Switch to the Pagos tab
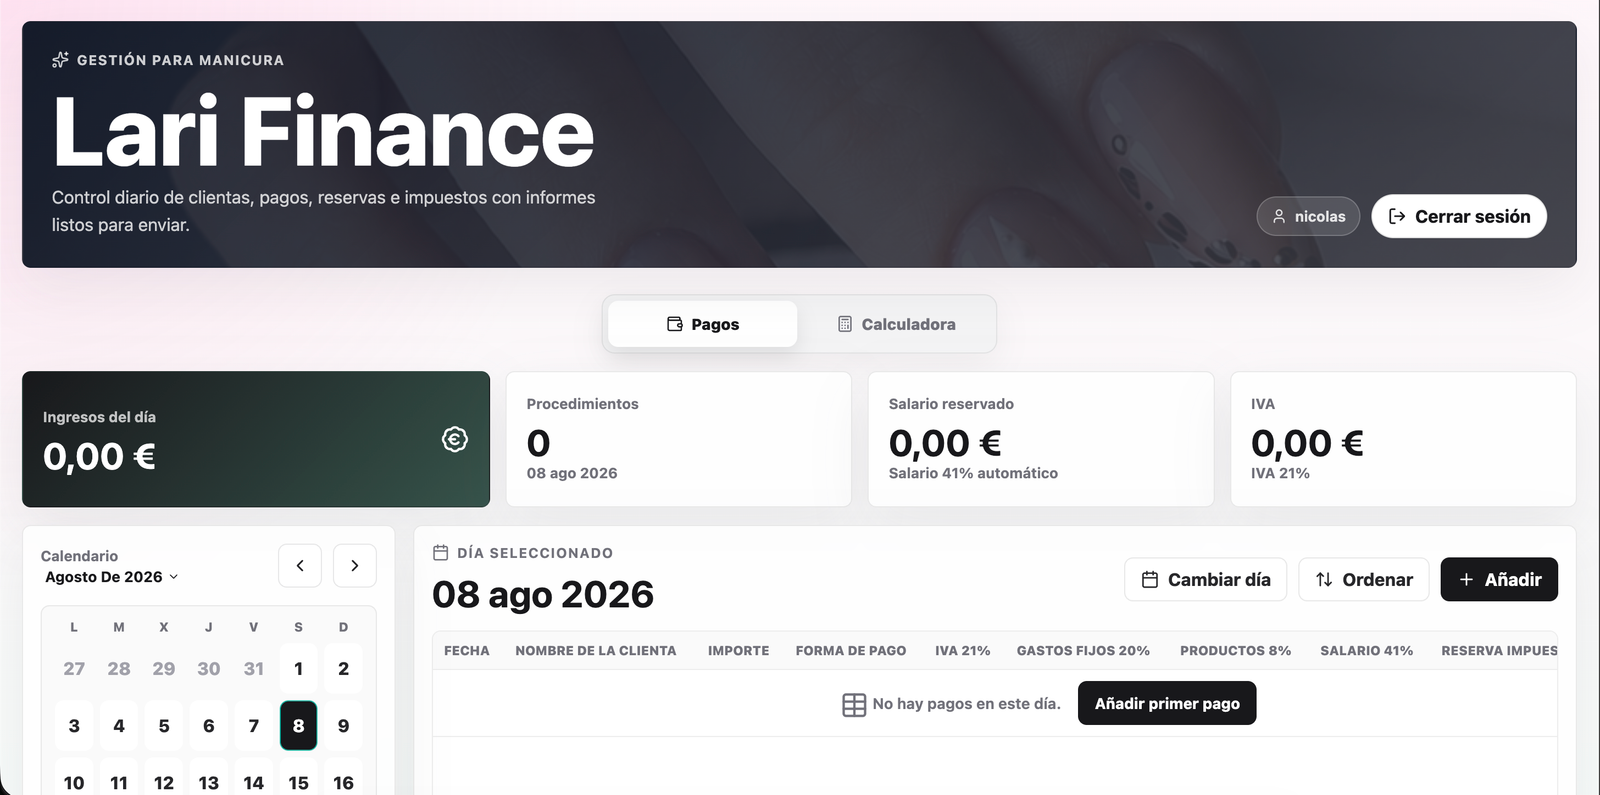Viewport: 1600px width, 795px height. (x=703, y=324)
